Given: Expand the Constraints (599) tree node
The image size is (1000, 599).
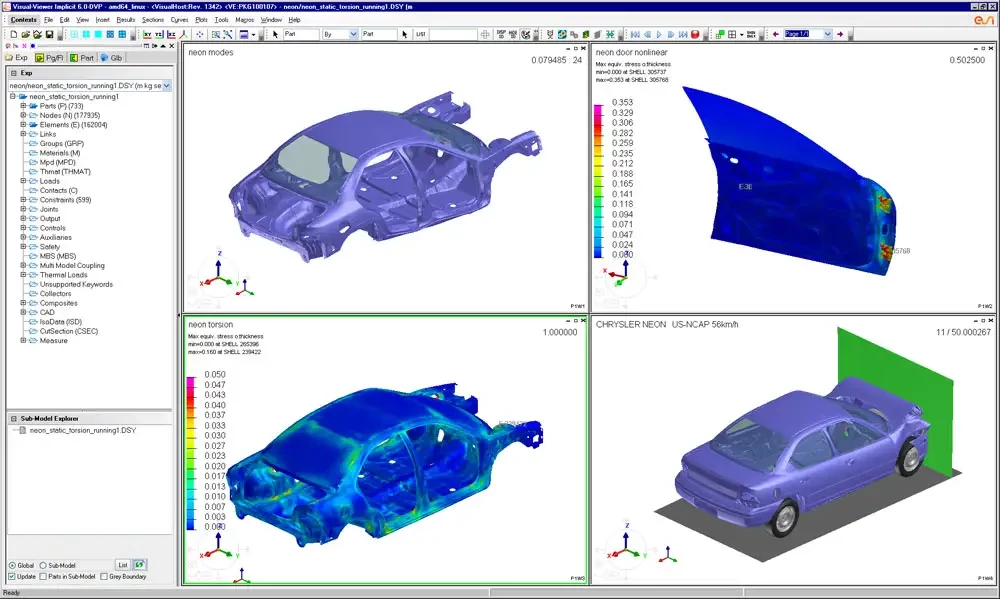Looking at the screenshot, I should [23, 200].
